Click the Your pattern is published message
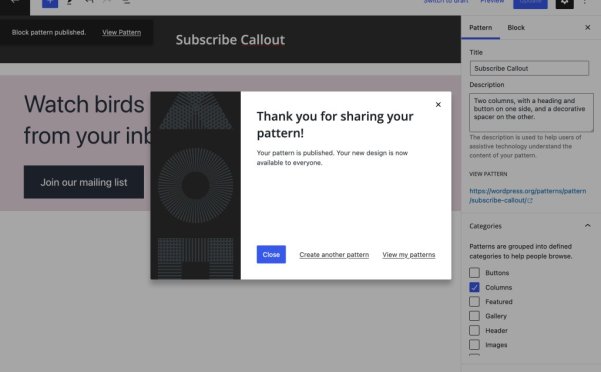Screen dimensions: 601x372 [332, 158]
